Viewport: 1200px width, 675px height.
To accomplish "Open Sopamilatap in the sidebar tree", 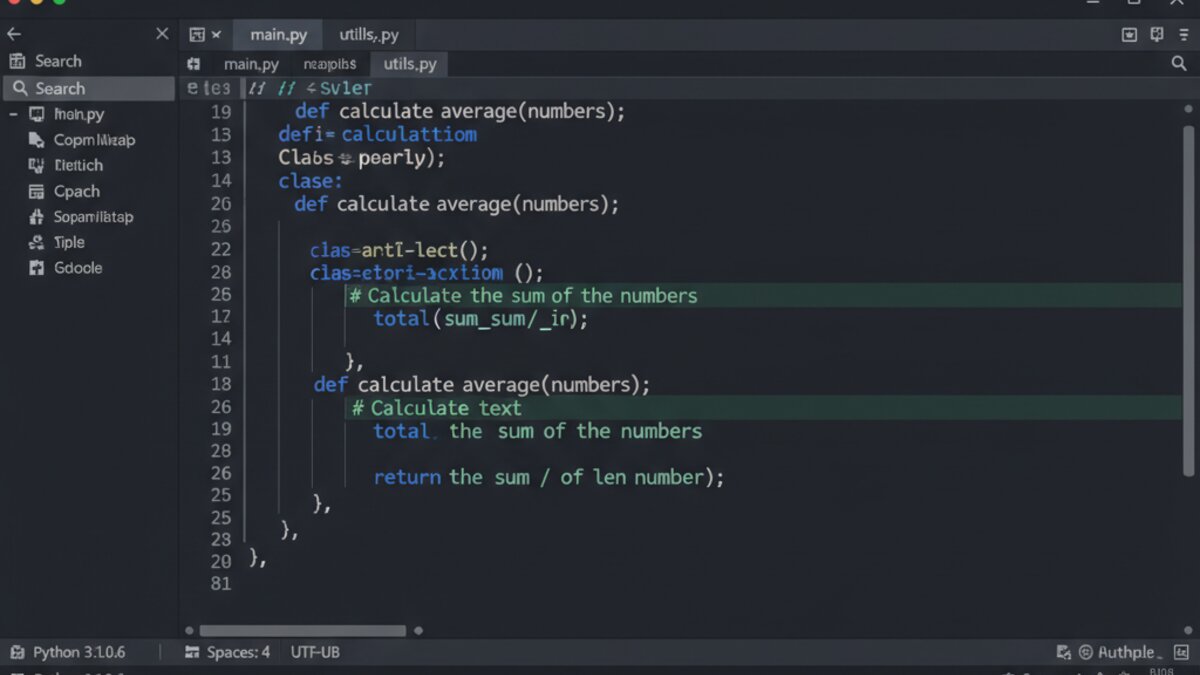I will 93,217.
